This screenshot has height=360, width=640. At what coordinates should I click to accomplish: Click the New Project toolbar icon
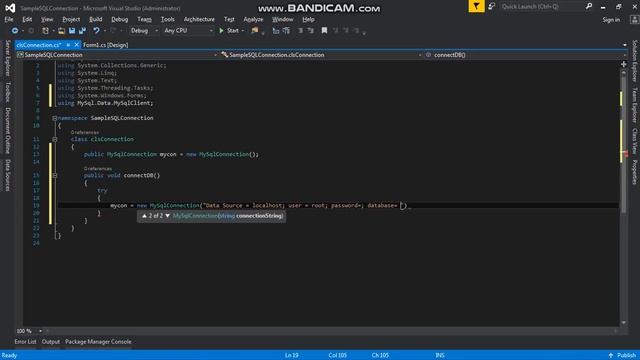pyautogui.click(x=45, y=31)
